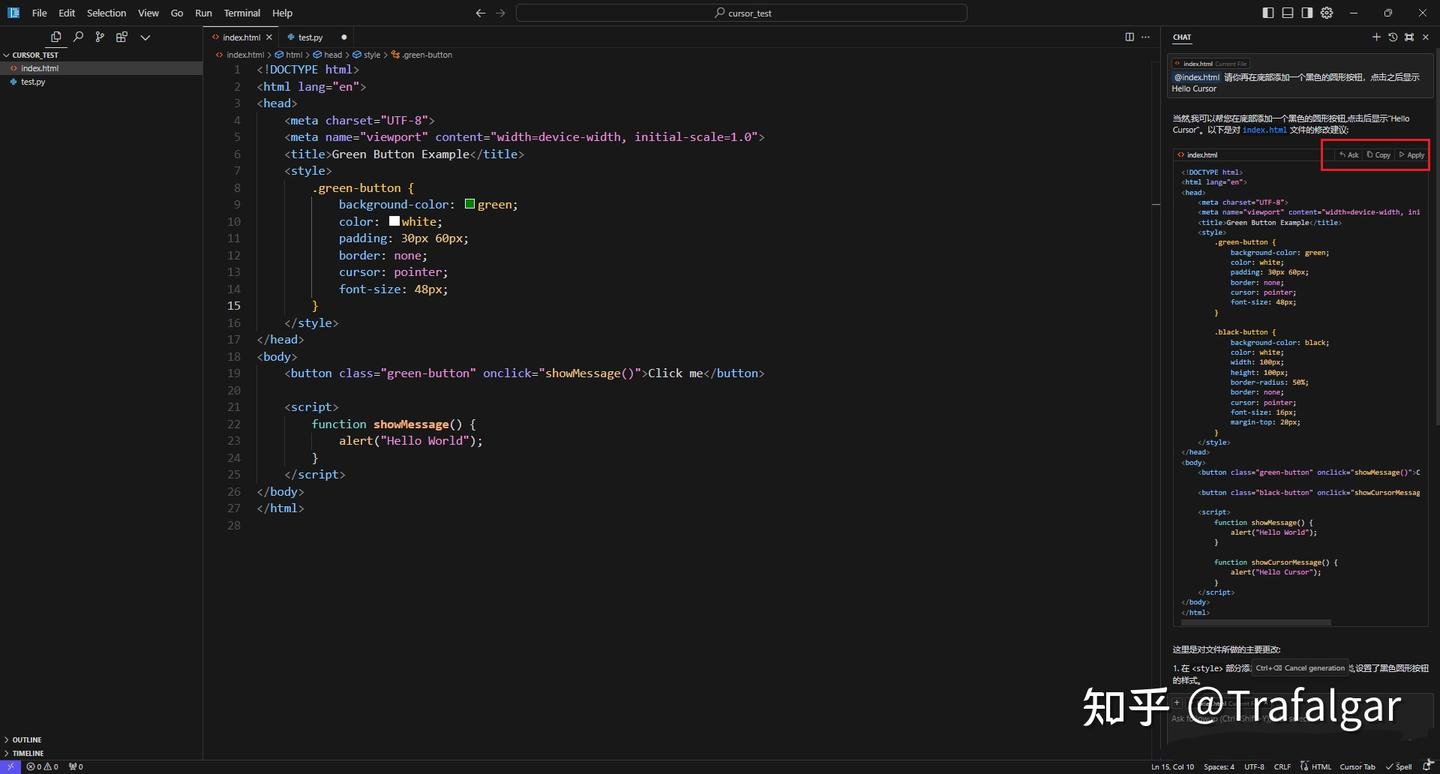Expand the Outline section
This screenshot has height=774, width=1440.
27,740
